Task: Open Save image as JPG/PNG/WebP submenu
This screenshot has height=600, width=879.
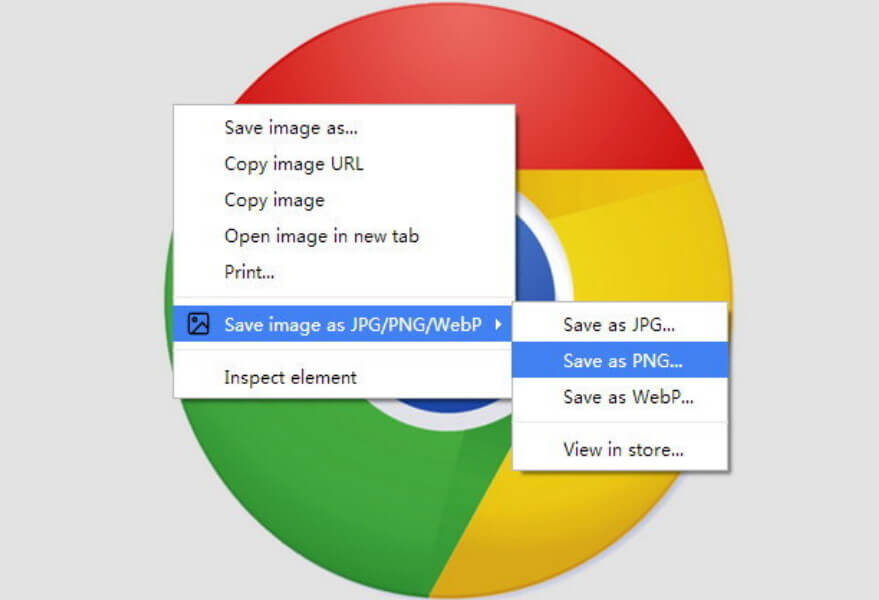Action: [x=343, y=324]
